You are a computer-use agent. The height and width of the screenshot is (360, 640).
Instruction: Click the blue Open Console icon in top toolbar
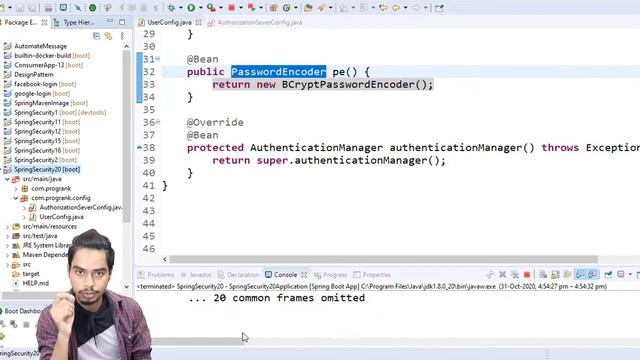(x=63, y=8)
